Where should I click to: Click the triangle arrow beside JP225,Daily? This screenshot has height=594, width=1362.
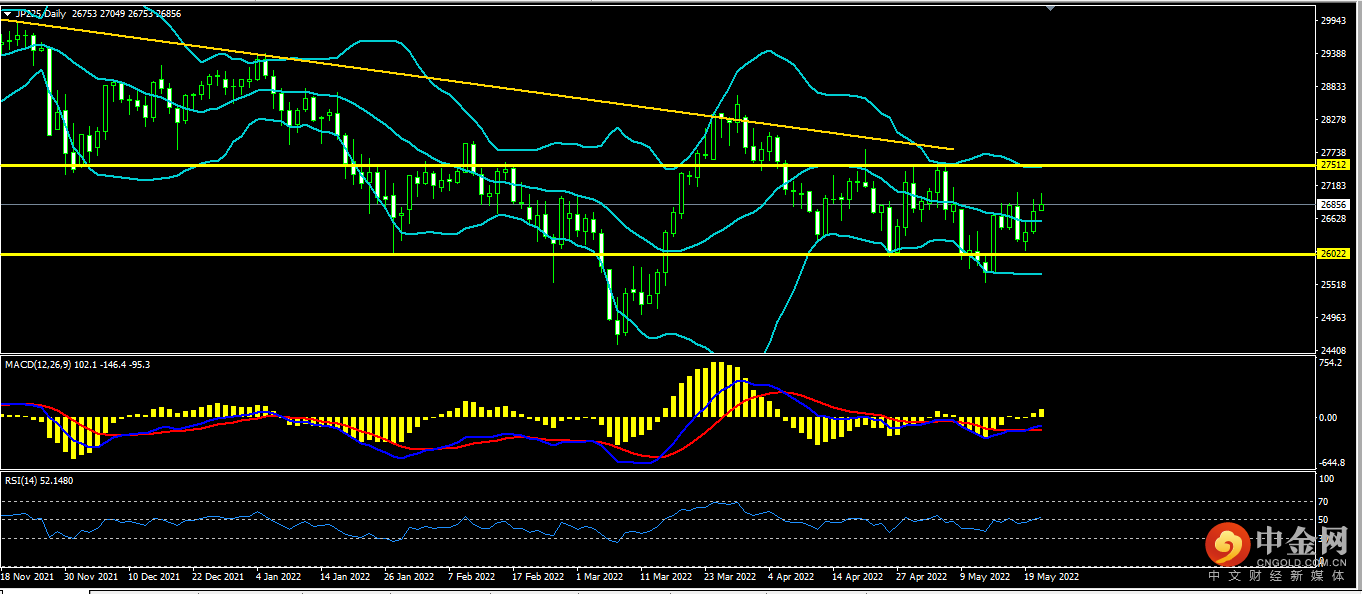(8, 14)
